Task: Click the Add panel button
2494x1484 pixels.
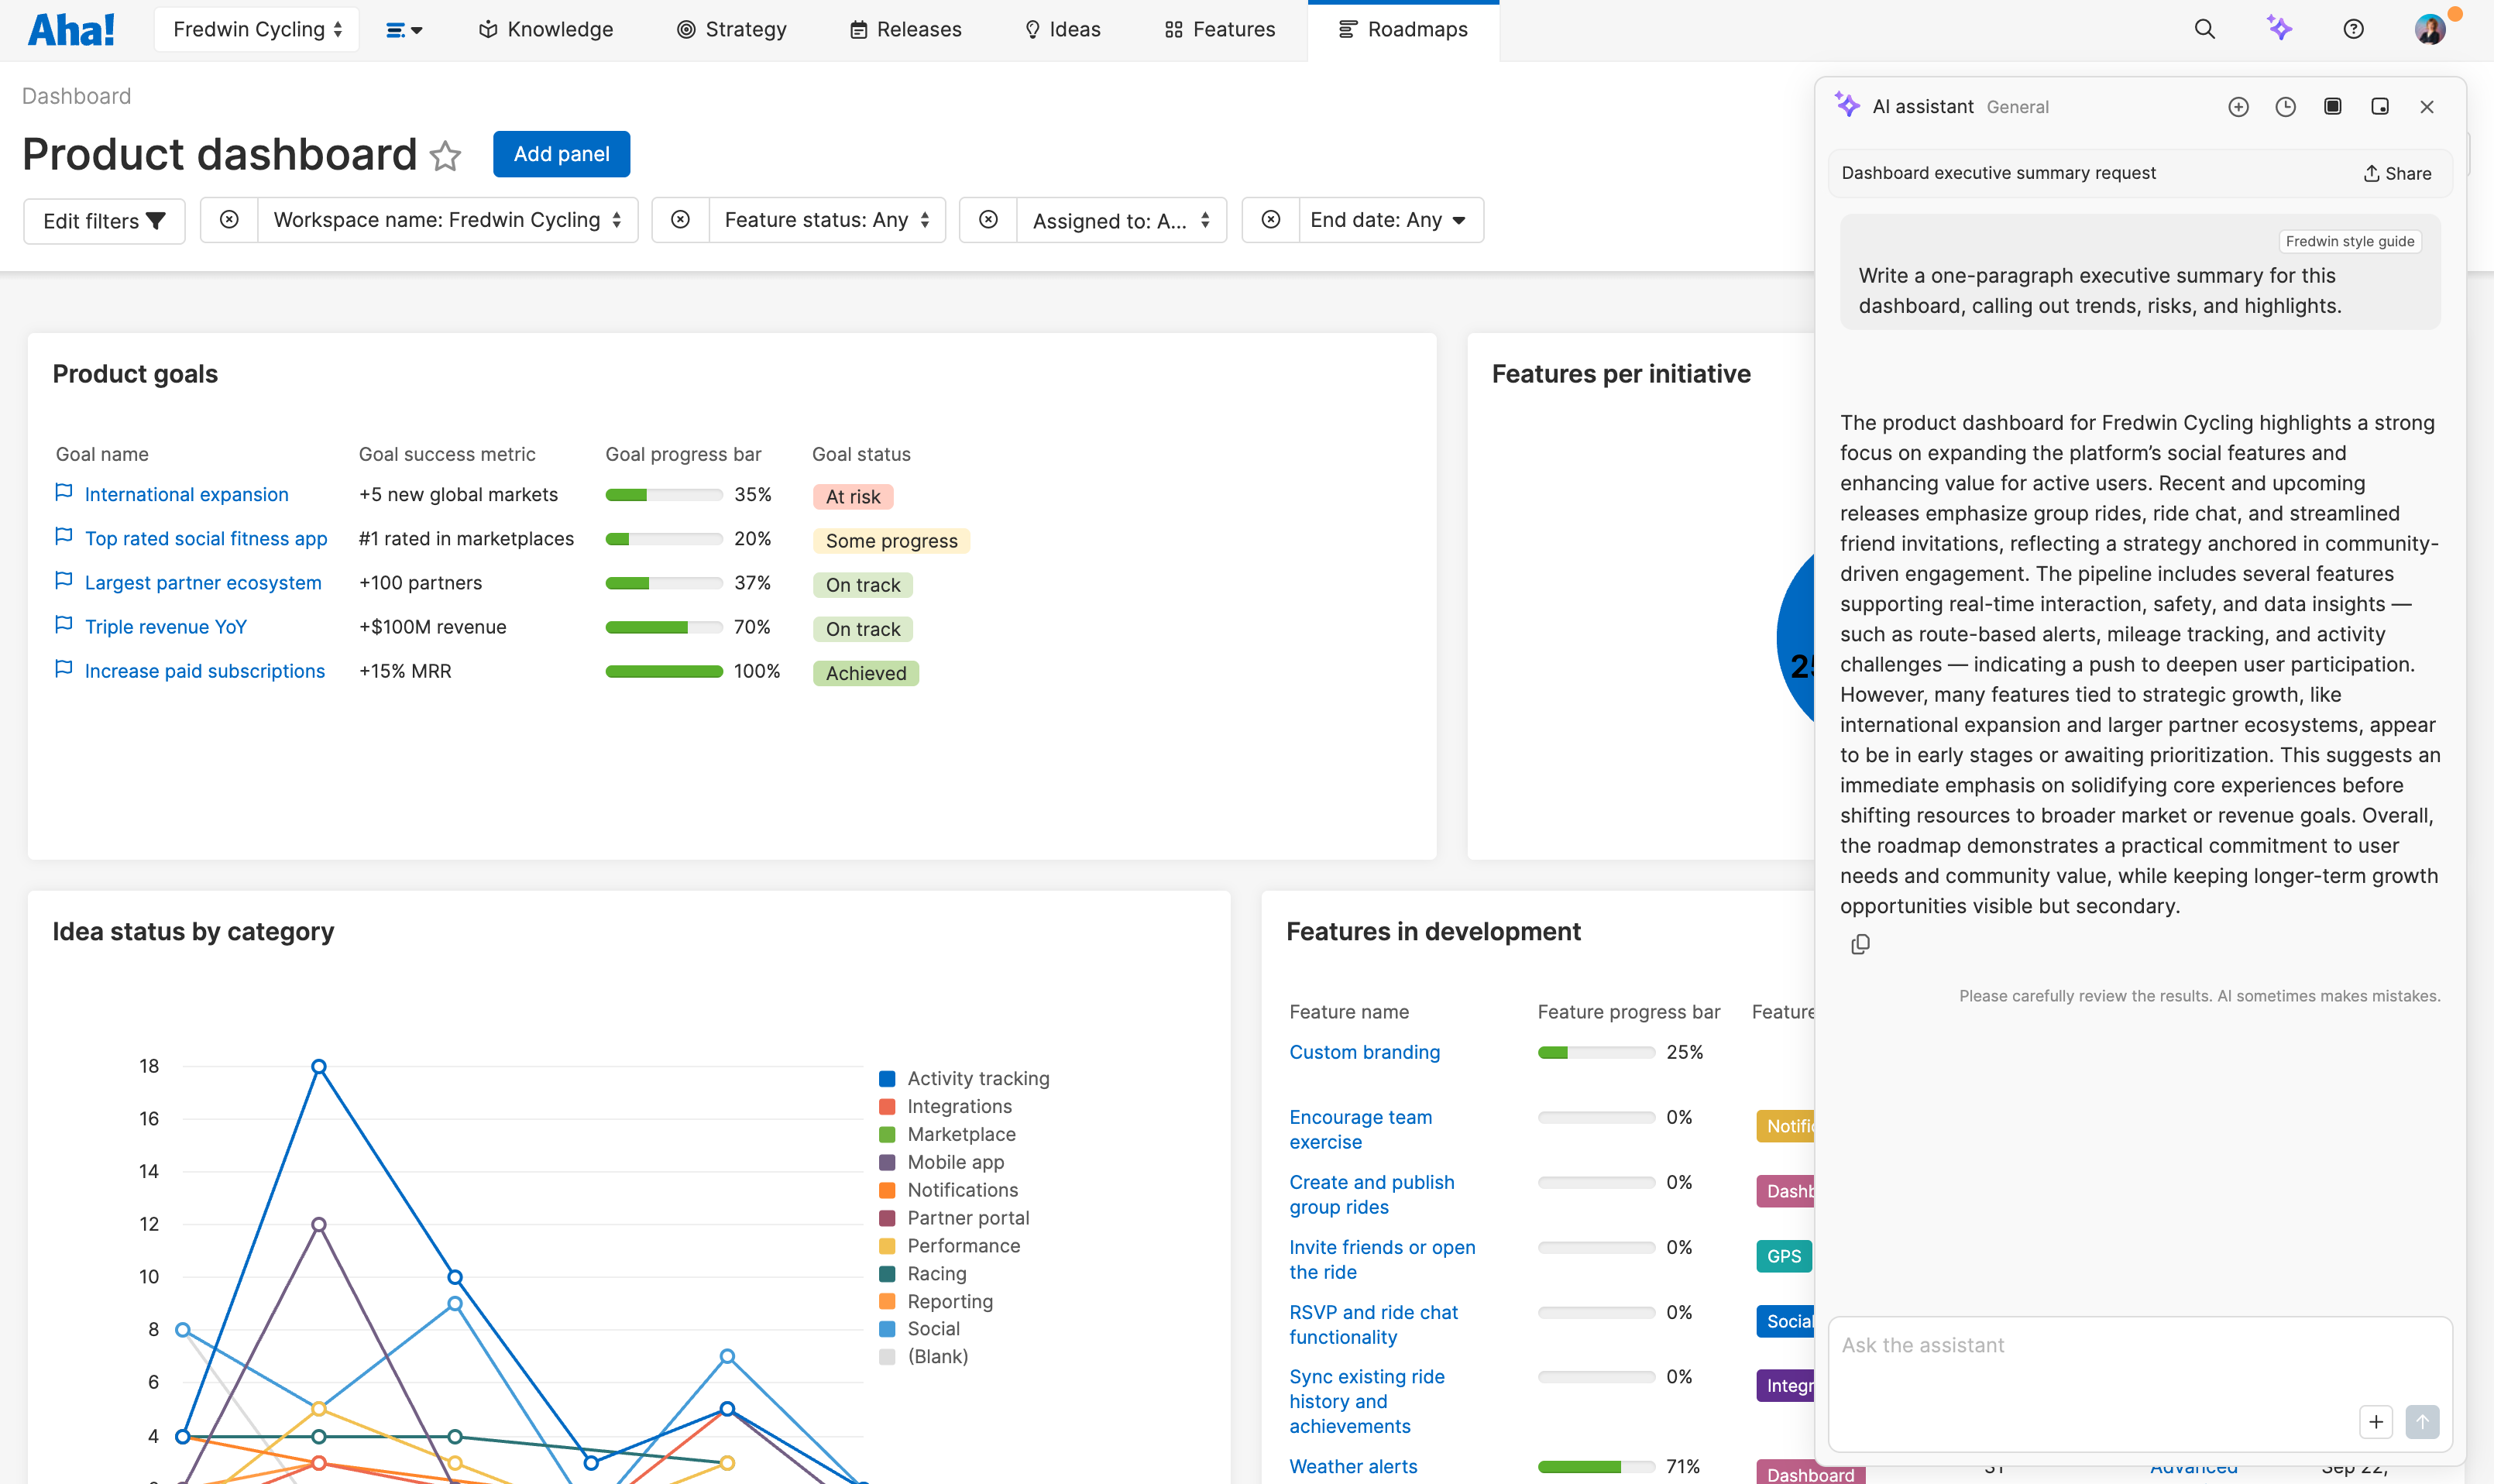Action: [561, 154]
